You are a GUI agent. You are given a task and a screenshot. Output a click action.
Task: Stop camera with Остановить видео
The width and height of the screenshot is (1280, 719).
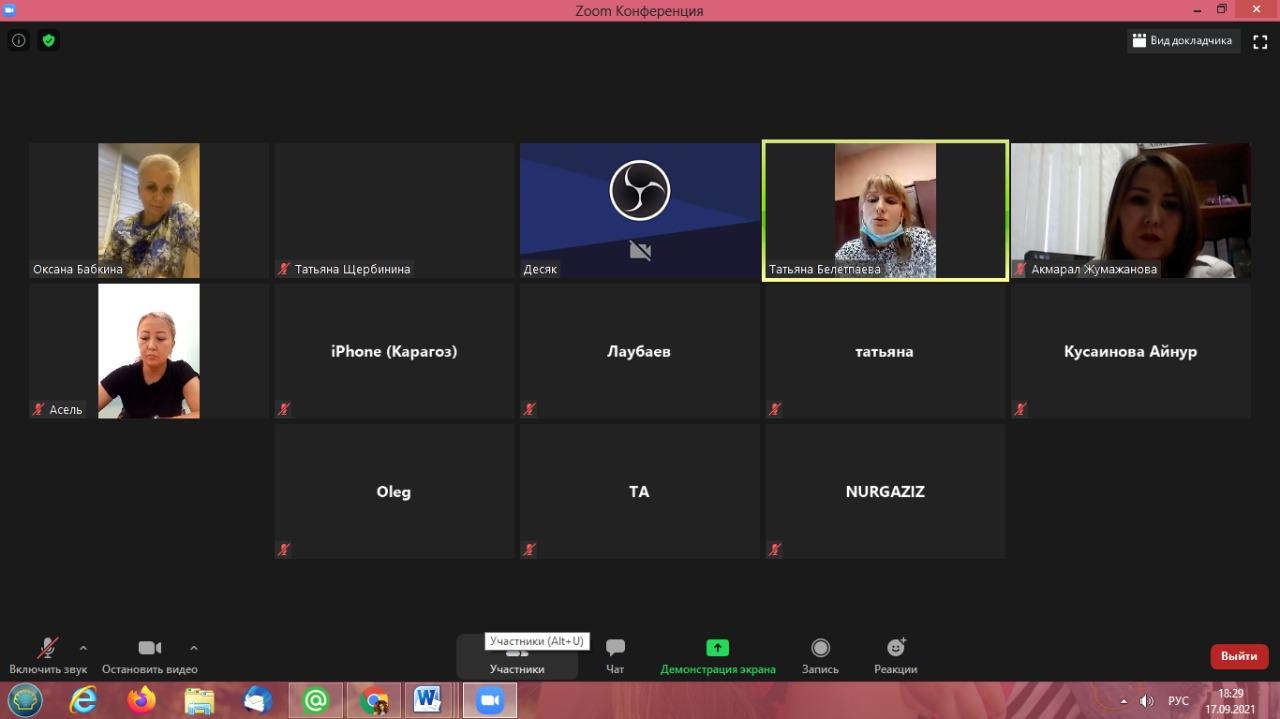(x=149, y=656)
